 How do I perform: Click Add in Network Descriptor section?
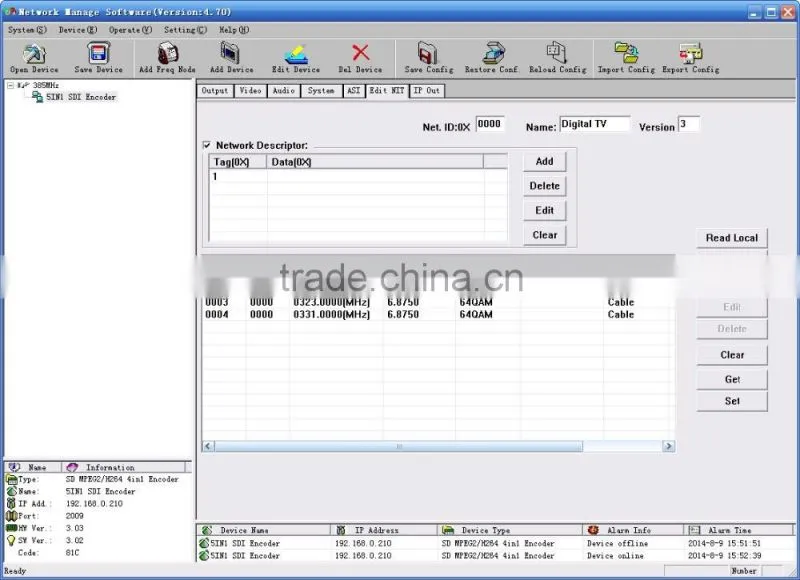[x=544, y=162]
